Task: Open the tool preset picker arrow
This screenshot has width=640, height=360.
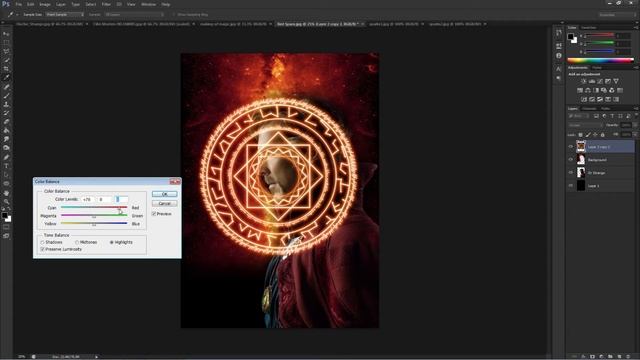Action: coord(18,15)
